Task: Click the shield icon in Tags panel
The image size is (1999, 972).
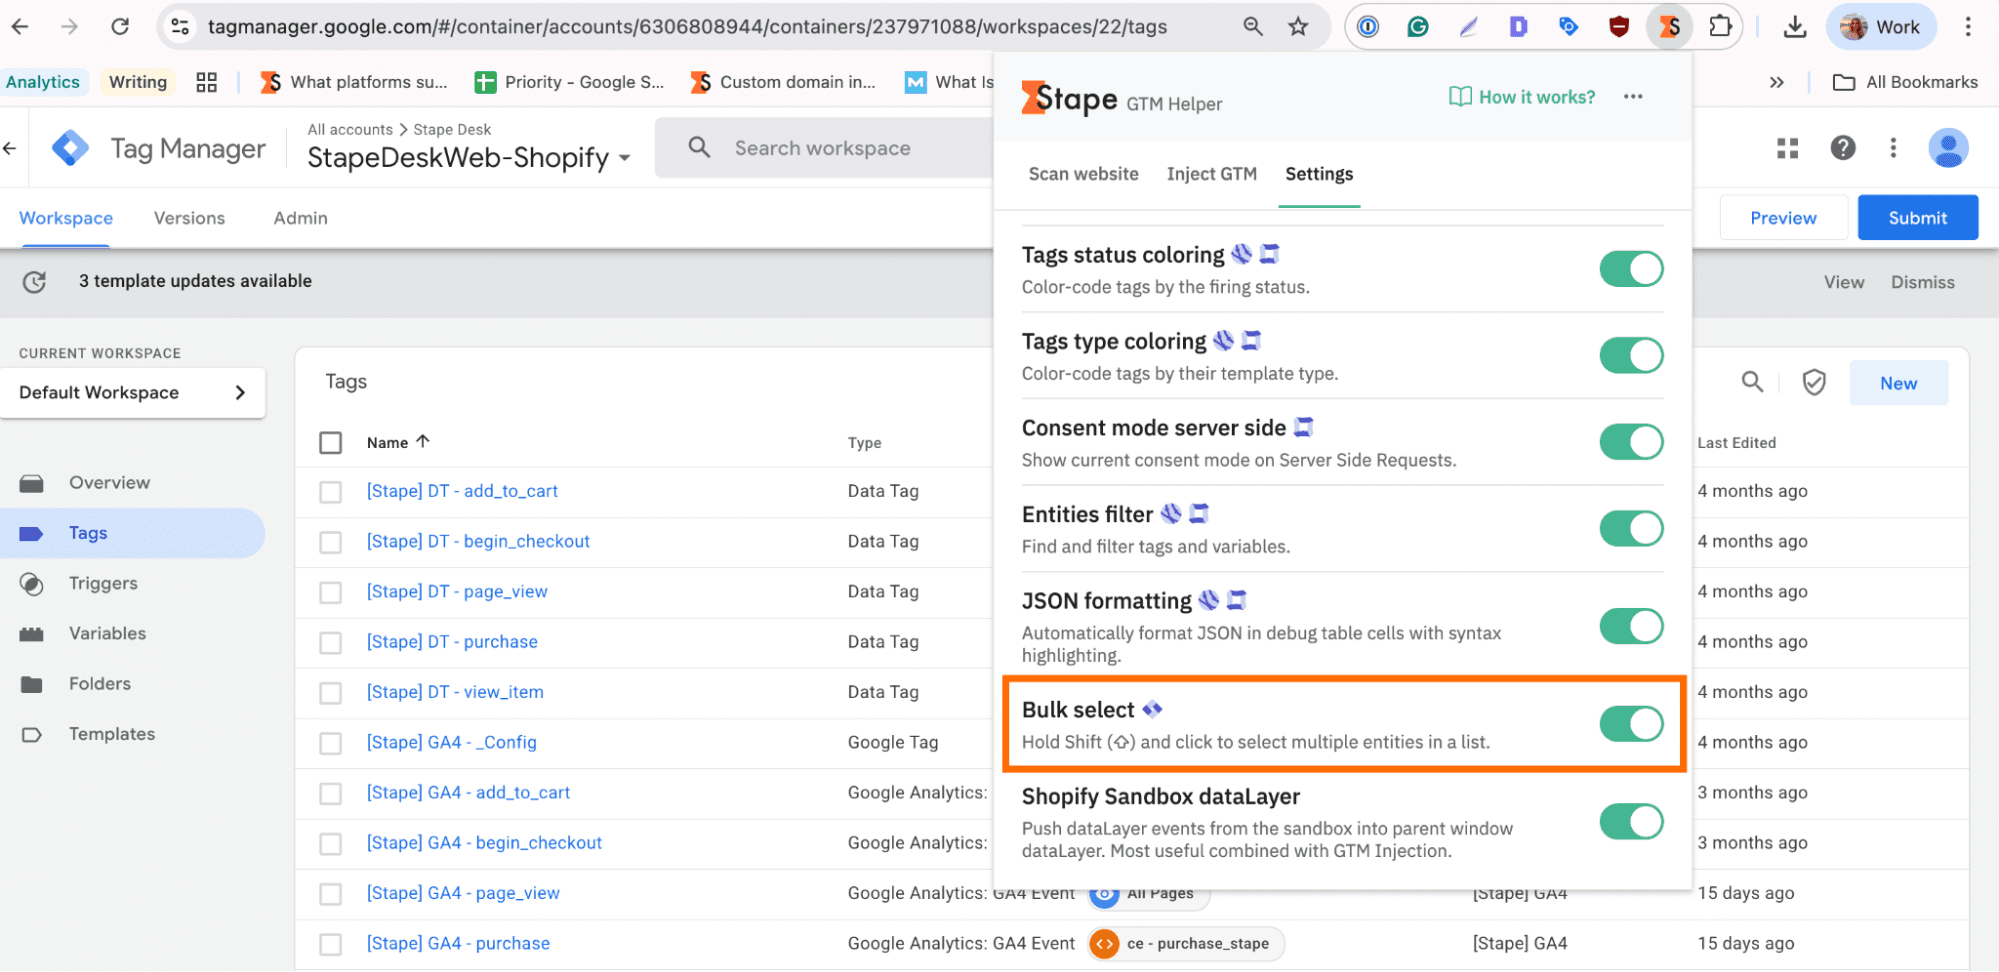Action: pyautogui.click(x=1813, y=382)
